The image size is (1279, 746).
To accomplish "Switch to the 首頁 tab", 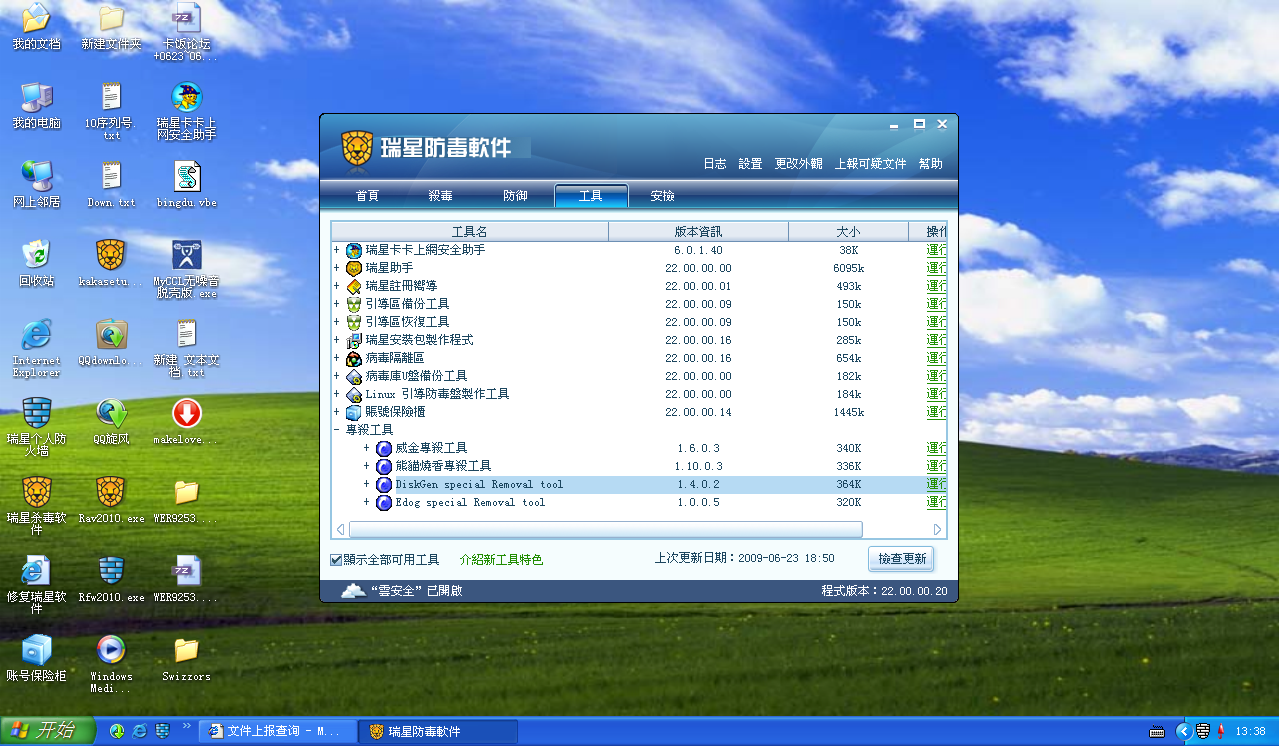I will (x=367, y=196).
